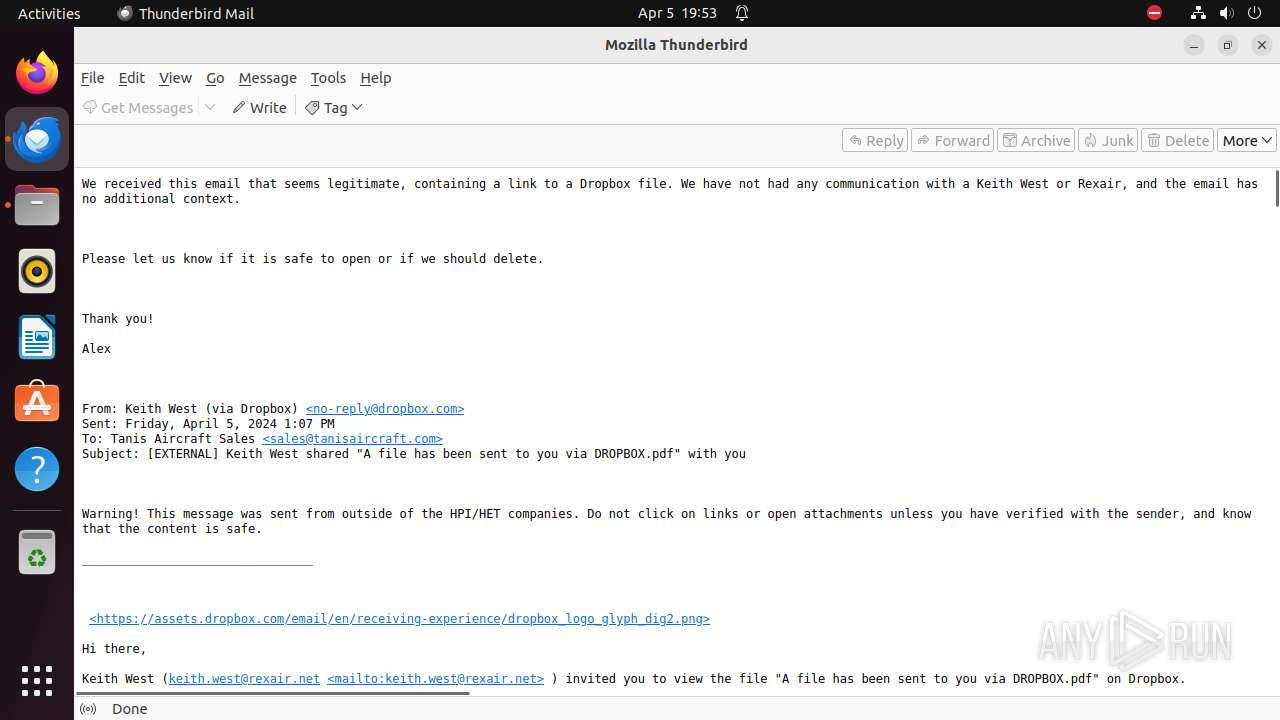This screenshot has height=720, width=1280.
Task: Open the dropbox_logo_glyph_dig2.png URL link
Action: click(400, 619)
